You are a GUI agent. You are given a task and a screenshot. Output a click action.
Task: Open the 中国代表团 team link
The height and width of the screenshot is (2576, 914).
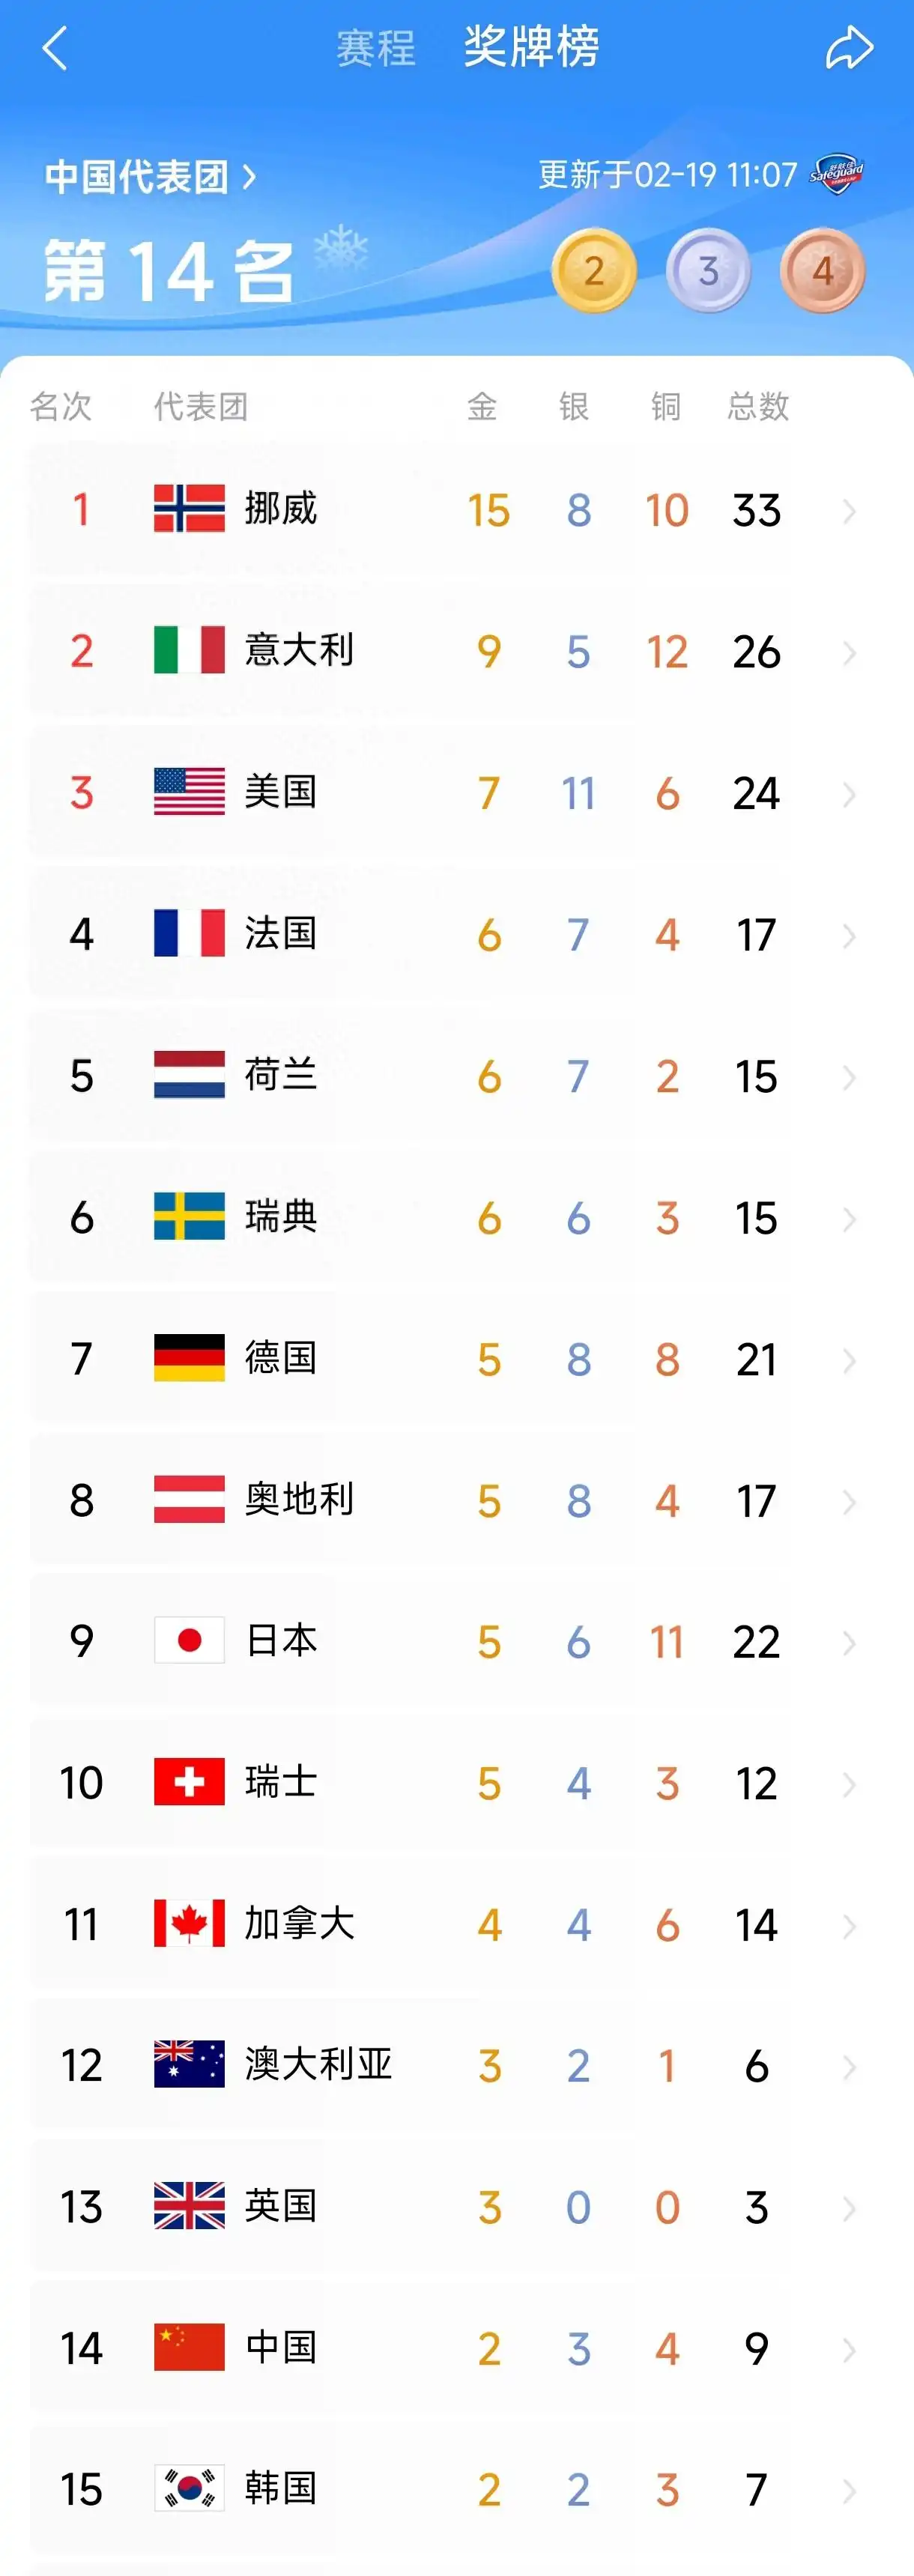click(150, 177)
